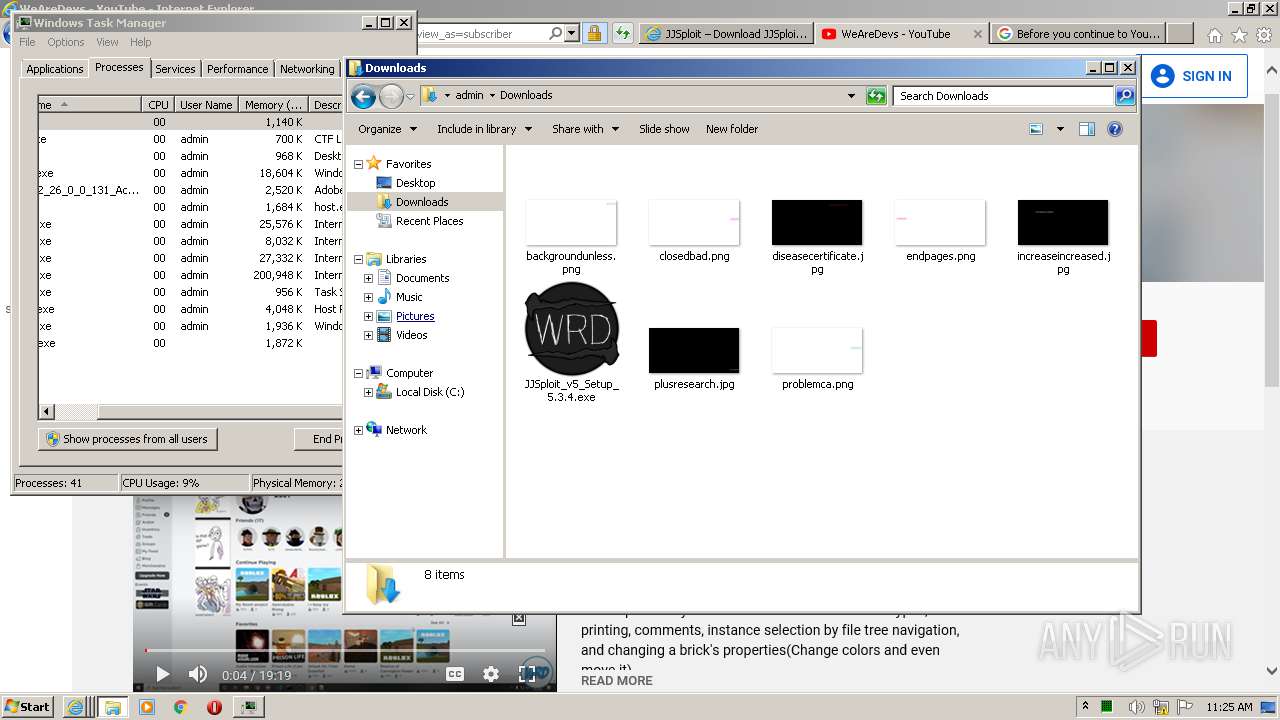Image resolution: width=1280 pixels, height=720 pixels.
Task: Select the Computer node icon
Action: click(375, 373)
